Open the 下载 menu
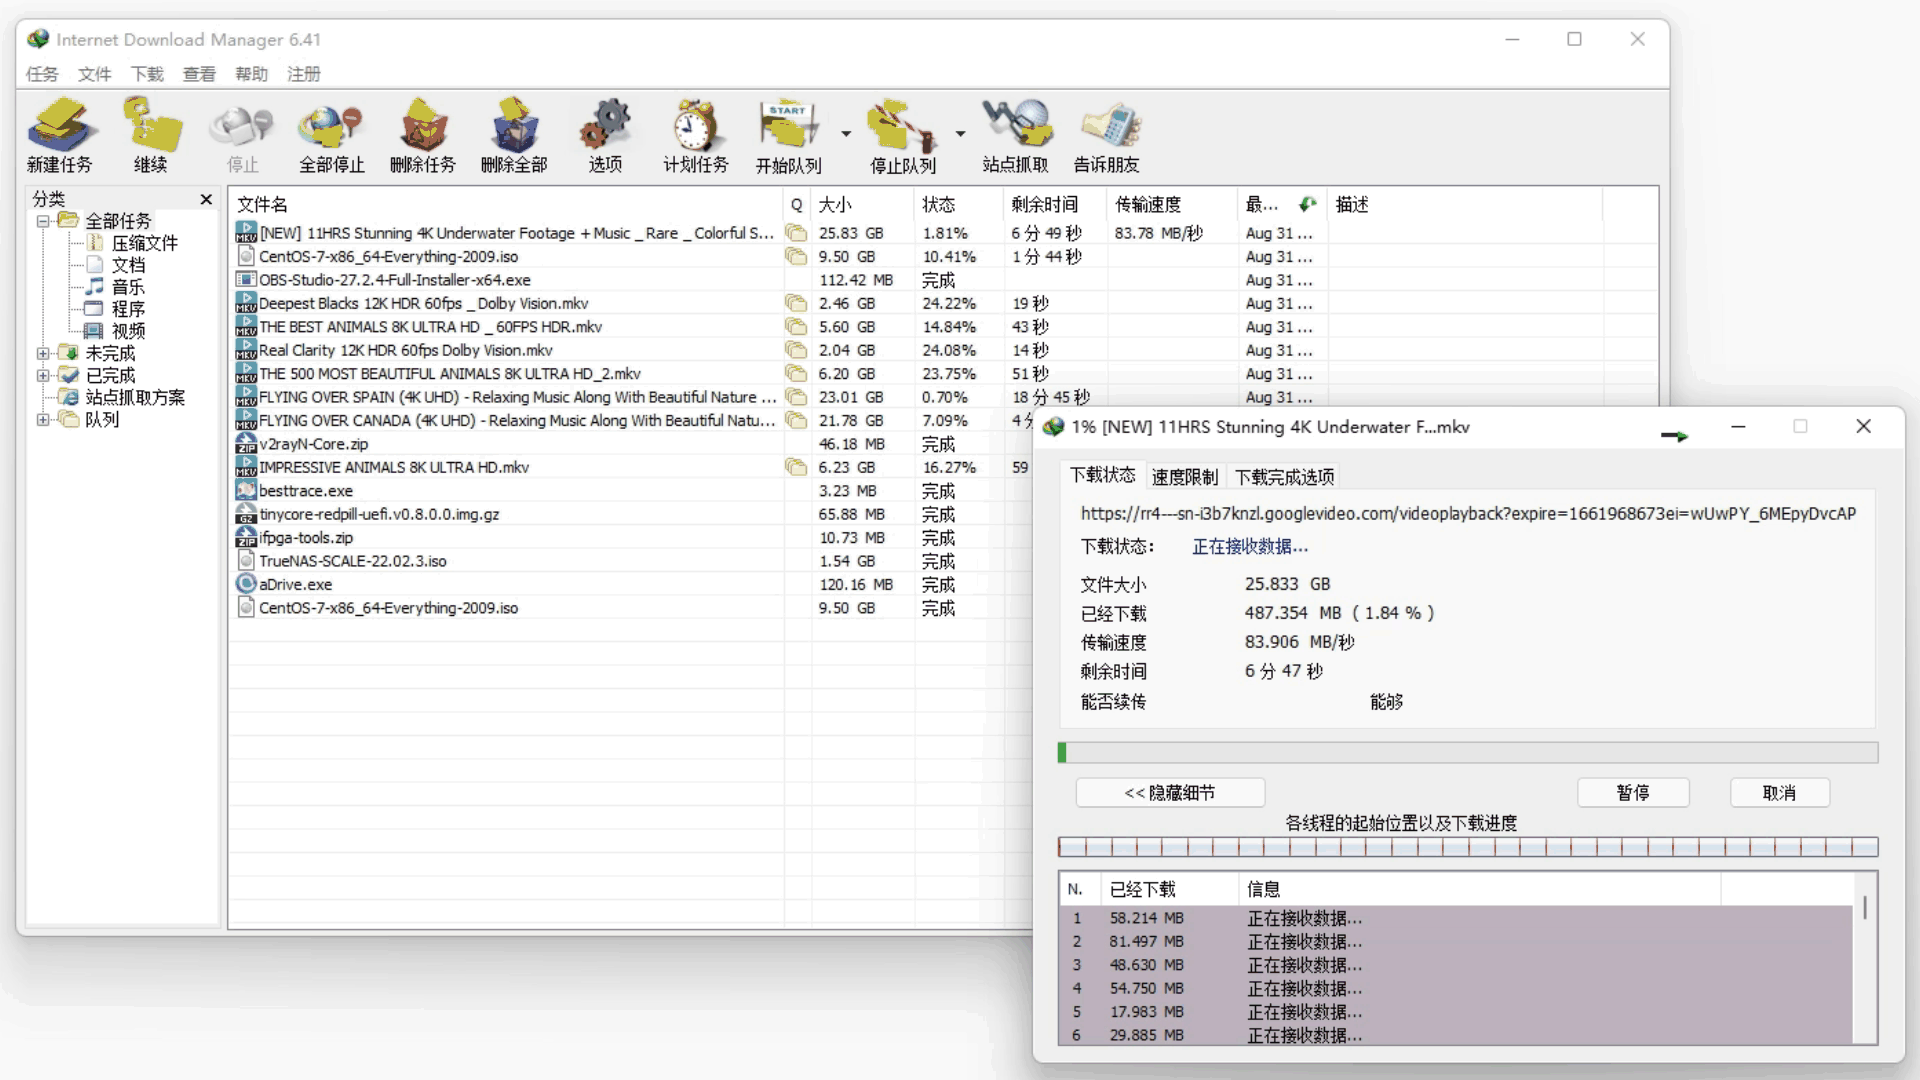The image size is (1920, 1080). 147,74
